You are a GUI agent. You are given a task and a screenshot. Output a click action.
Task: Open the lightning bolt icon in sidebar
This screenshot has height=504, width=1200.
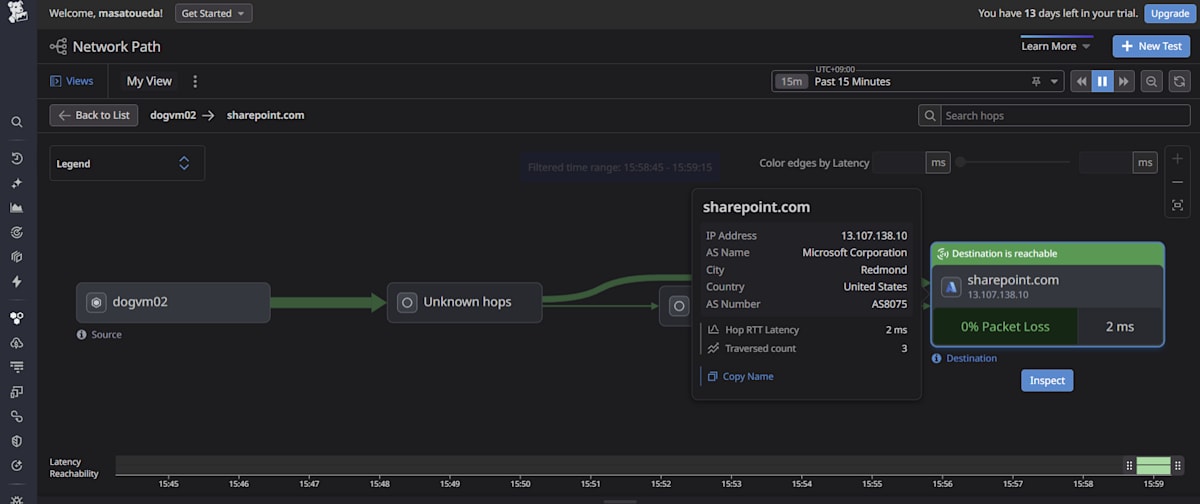pos(17,282)
